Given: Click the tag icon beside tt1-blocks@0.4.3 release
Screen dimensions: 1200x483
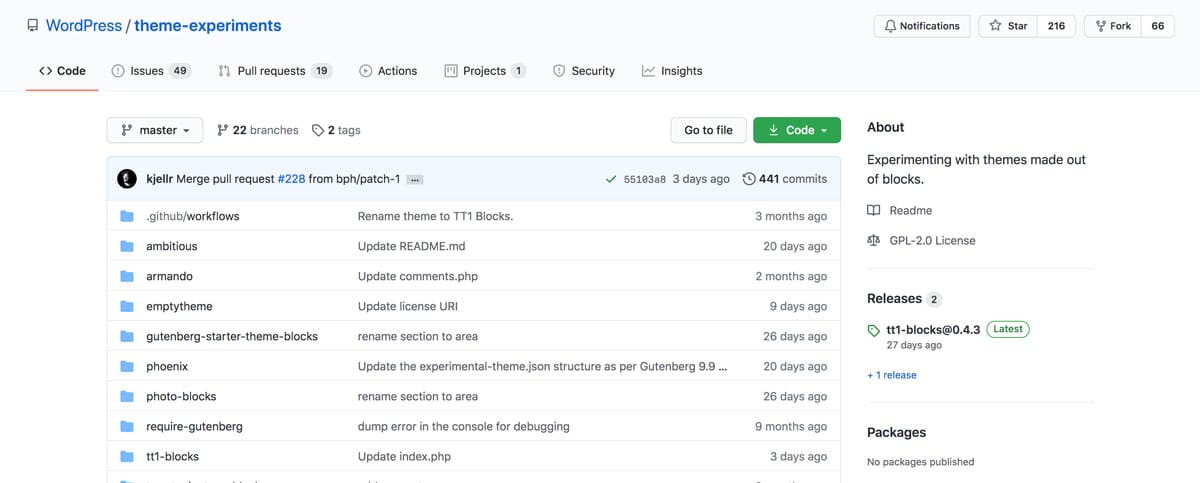Looking at the screenshot, I should click(x=874, y=330).
